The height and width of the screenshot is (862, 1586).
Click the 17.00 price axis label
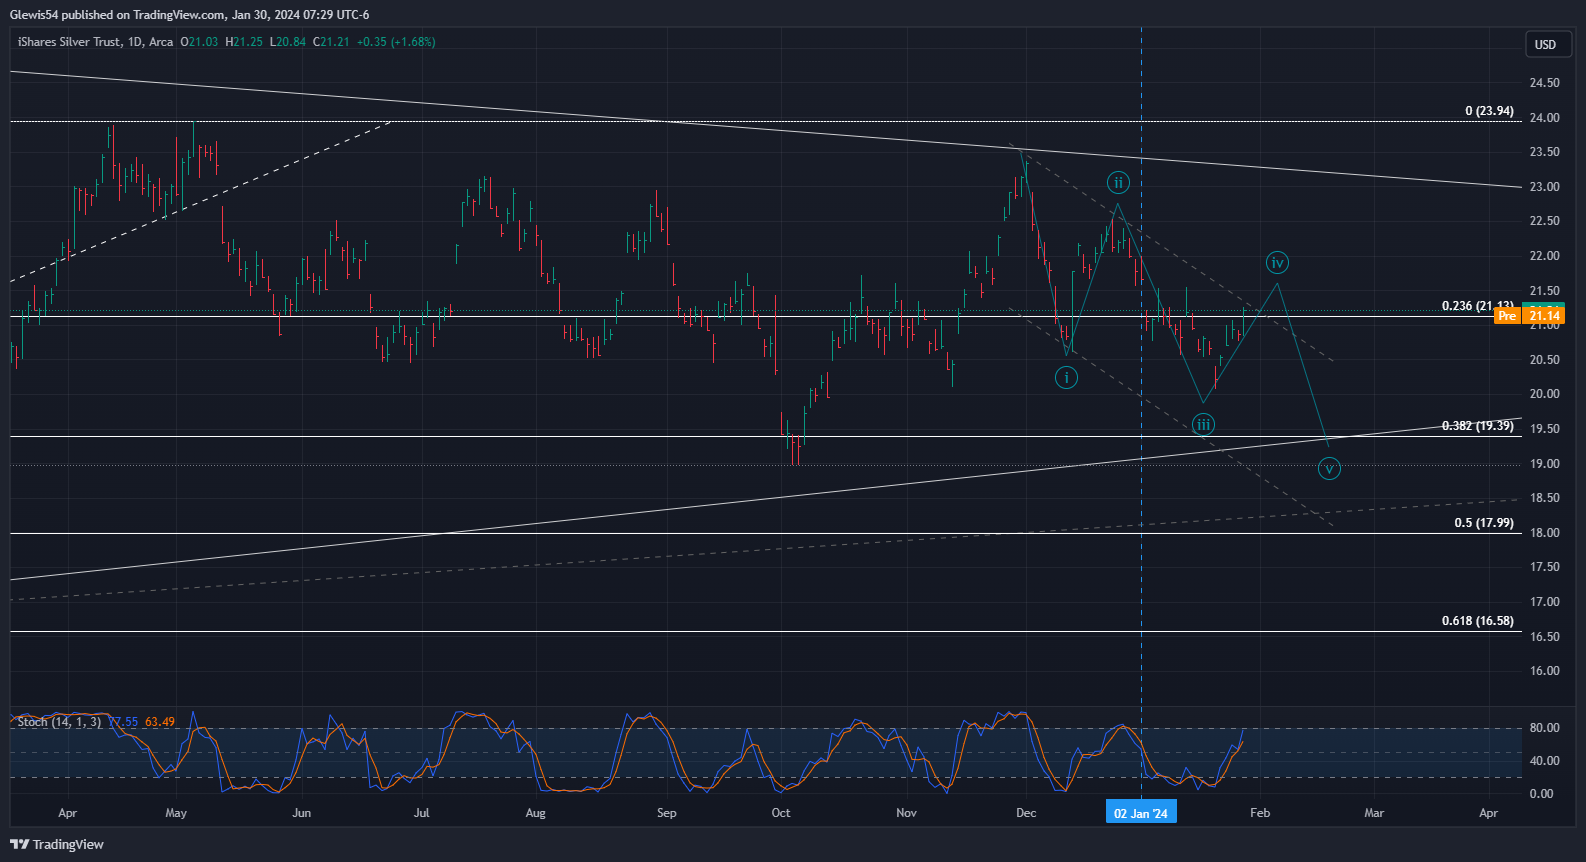pos(1544,602)
